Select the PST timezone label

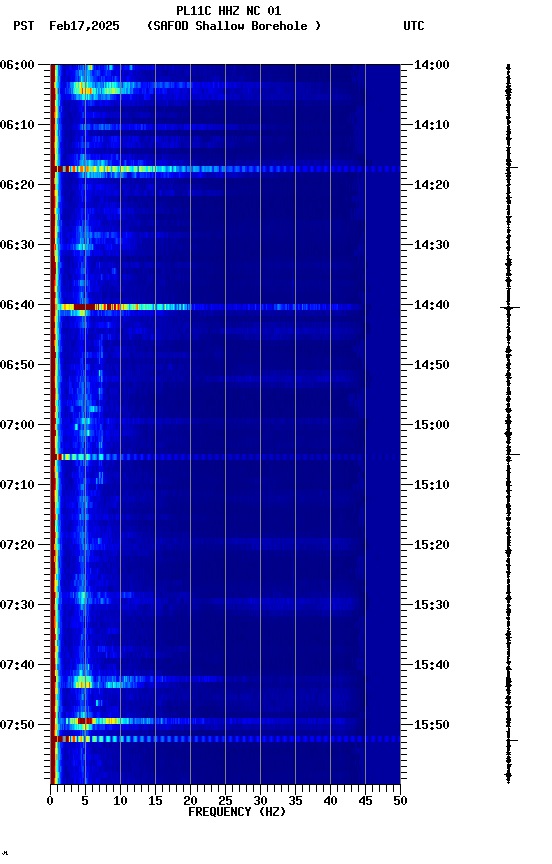coord(24,26)
